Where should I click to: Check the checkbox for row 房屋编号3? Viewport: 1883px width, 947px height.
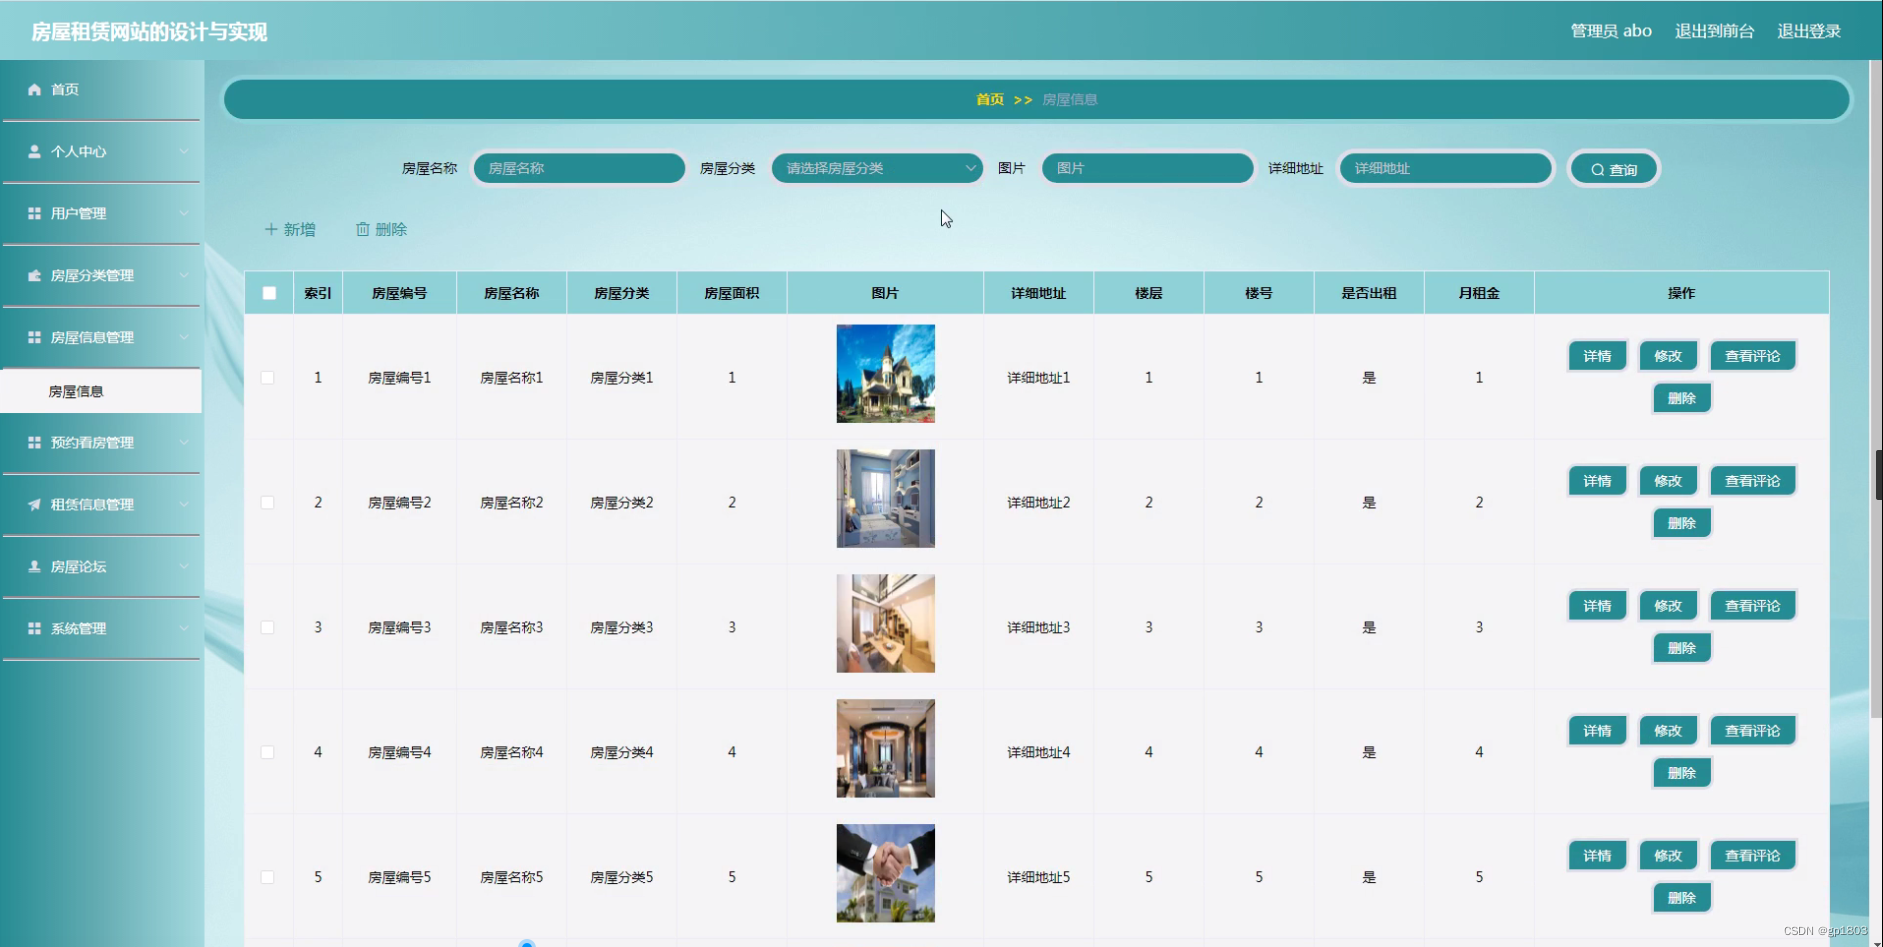click(x=267, y=627)
